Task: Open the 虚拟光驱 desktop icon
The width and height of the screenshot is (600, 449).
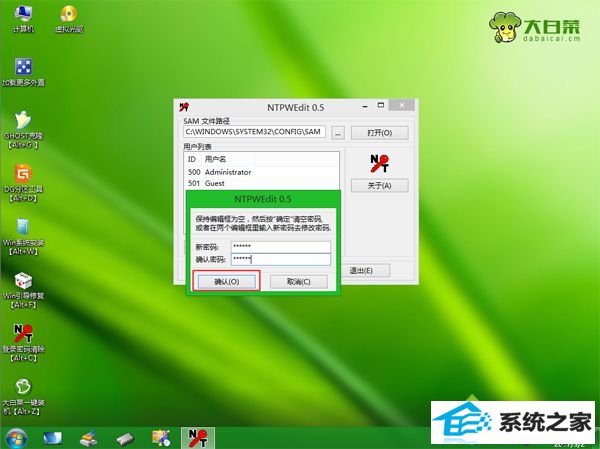Action: pos(69,18)
